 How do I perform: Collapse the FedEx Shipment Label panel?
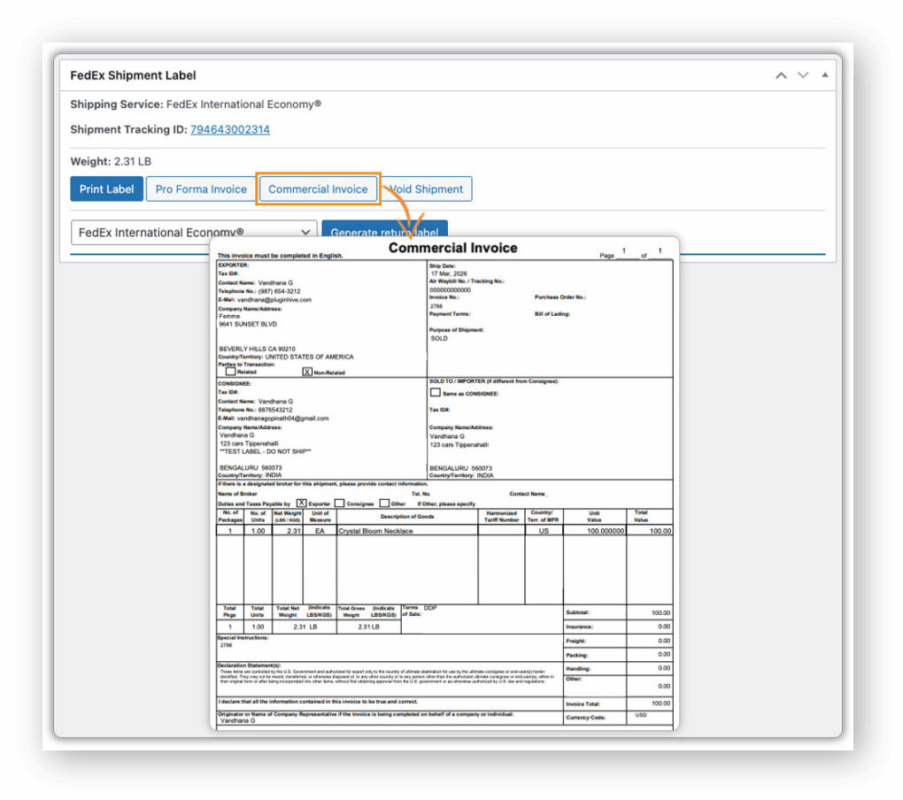(825, 75)
